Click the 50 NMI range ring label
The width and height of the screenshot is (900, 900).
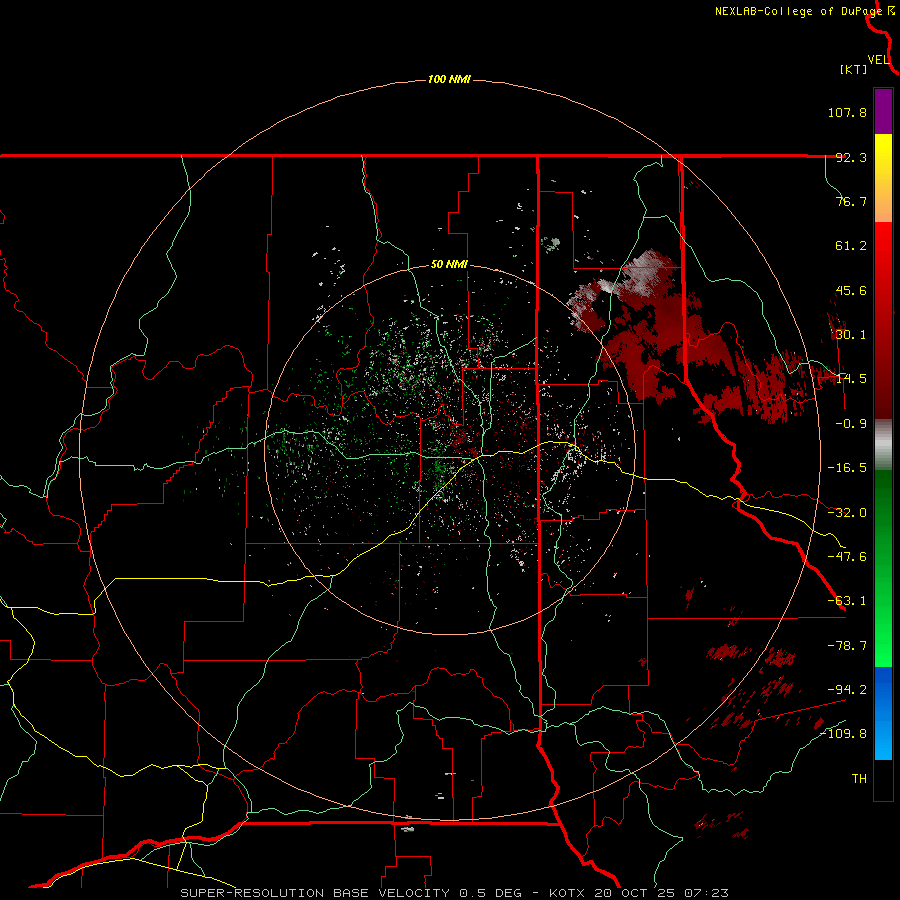coord(449,264)
